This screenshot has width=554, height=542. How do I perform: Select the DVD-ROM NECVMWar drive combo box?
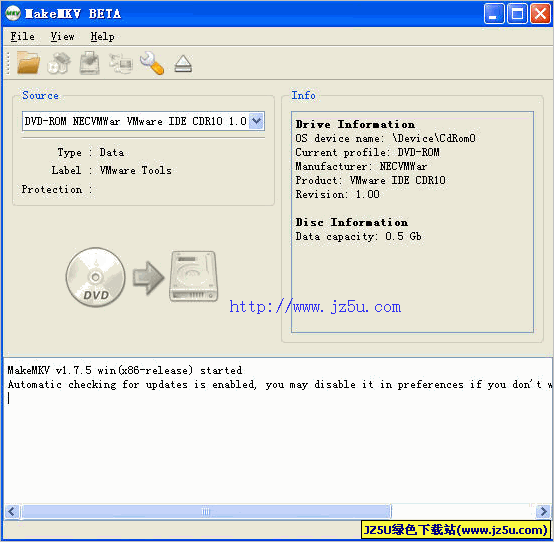[143, 121]
